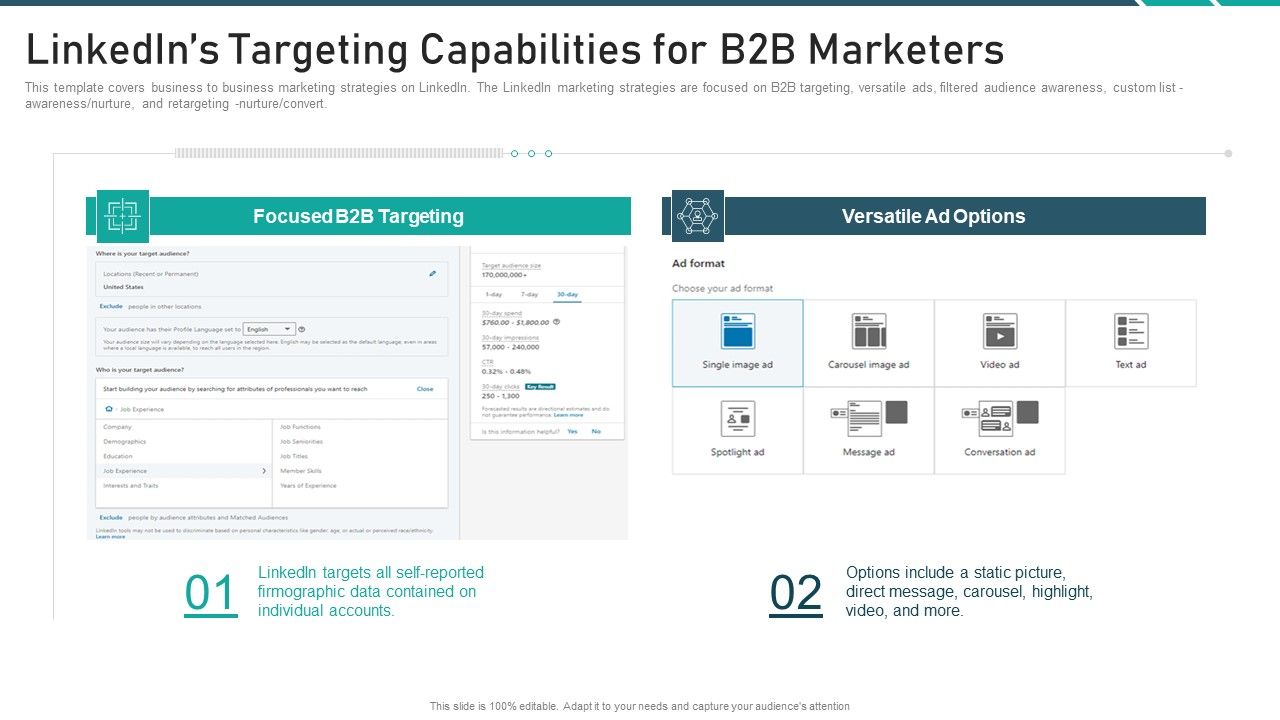Image resolution: width=1280 pixels, height=720 pixels.
Task: Click the 57,000 - 240,000 impressions value
Action: tap(510, 346)
